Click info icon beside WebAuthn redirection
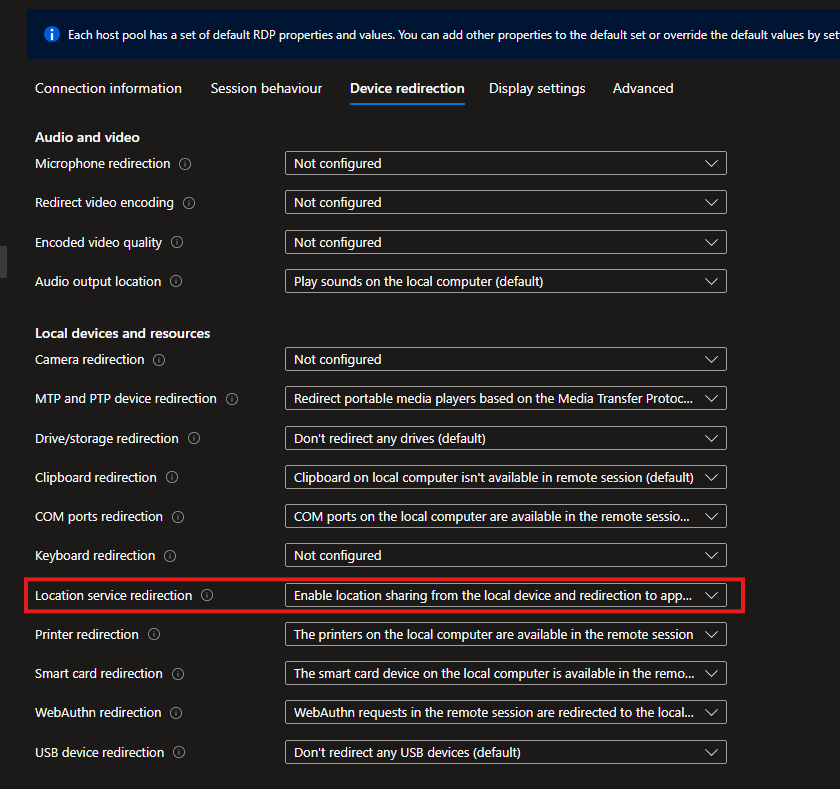 pyautogui.click(x=176, y=713)
